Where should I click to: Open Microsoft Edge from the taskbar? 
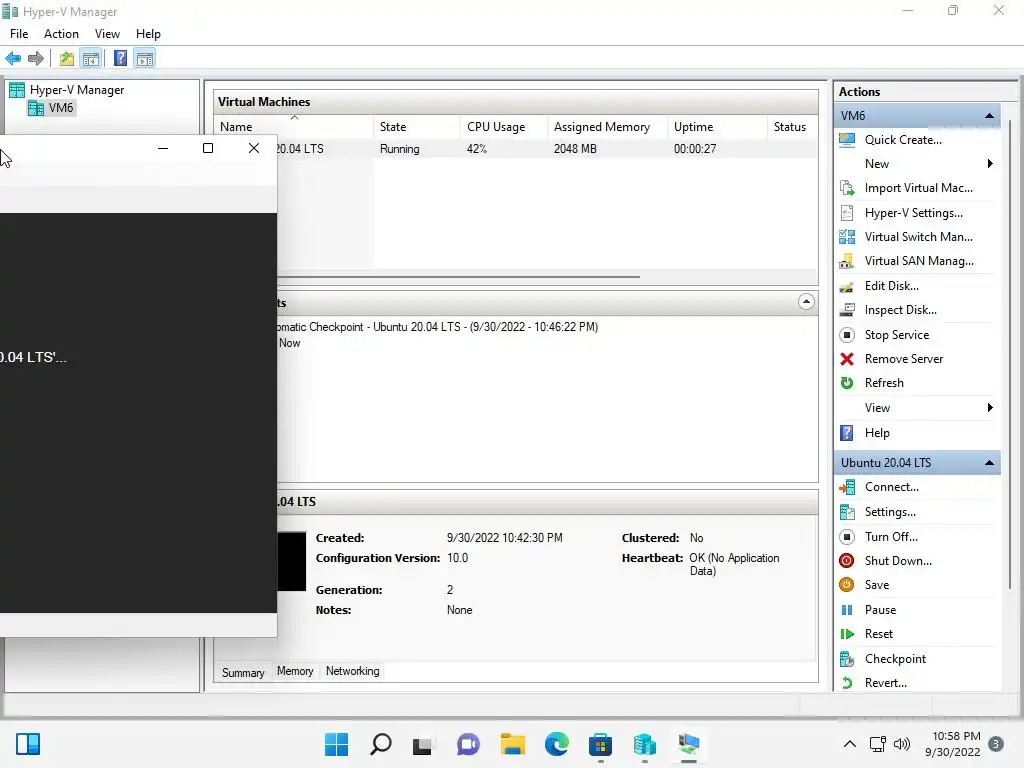coord(556,744)
